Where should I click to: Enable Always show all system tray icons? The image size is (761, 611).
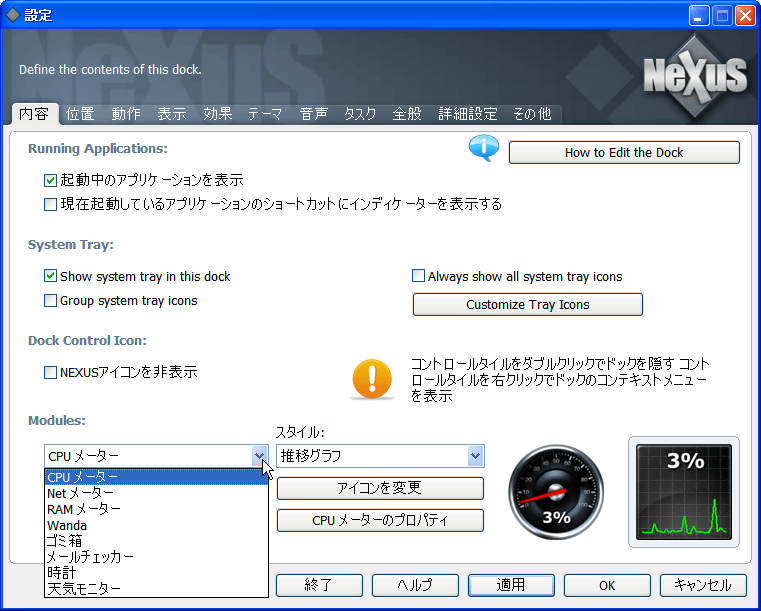tap(418, 276)
